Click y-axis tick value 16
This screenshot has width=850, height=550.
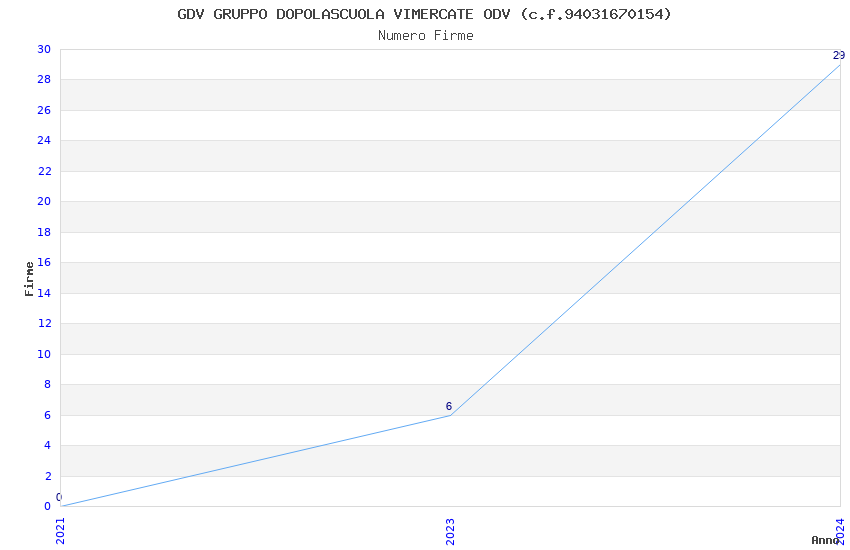(x=44, y=262)
